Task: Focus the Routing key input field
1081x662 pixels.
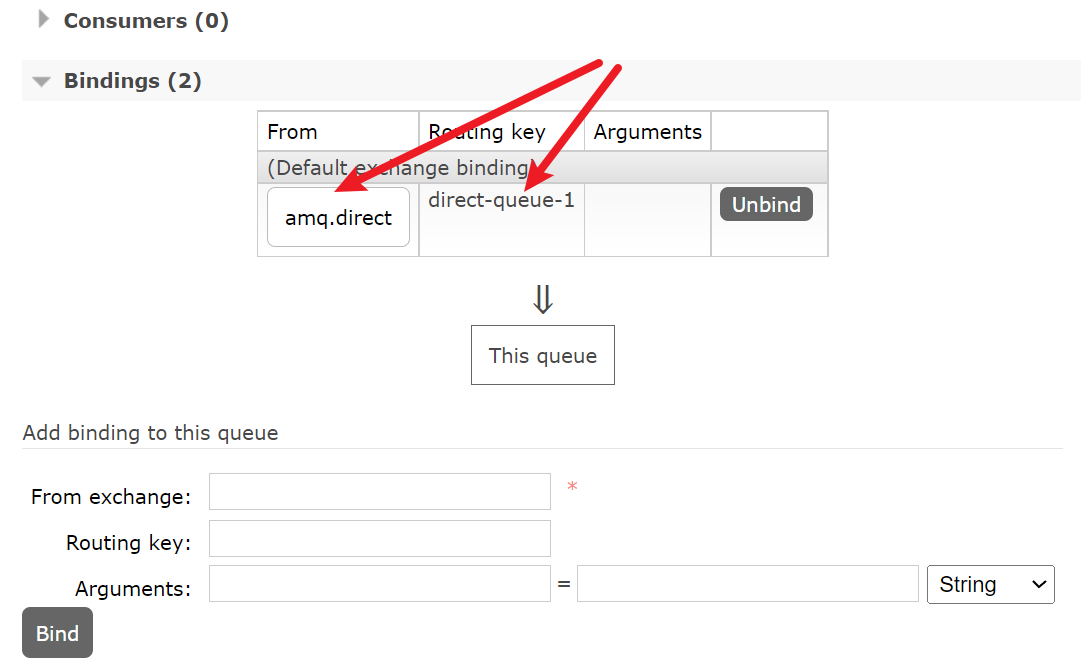Action: point(380,538)
